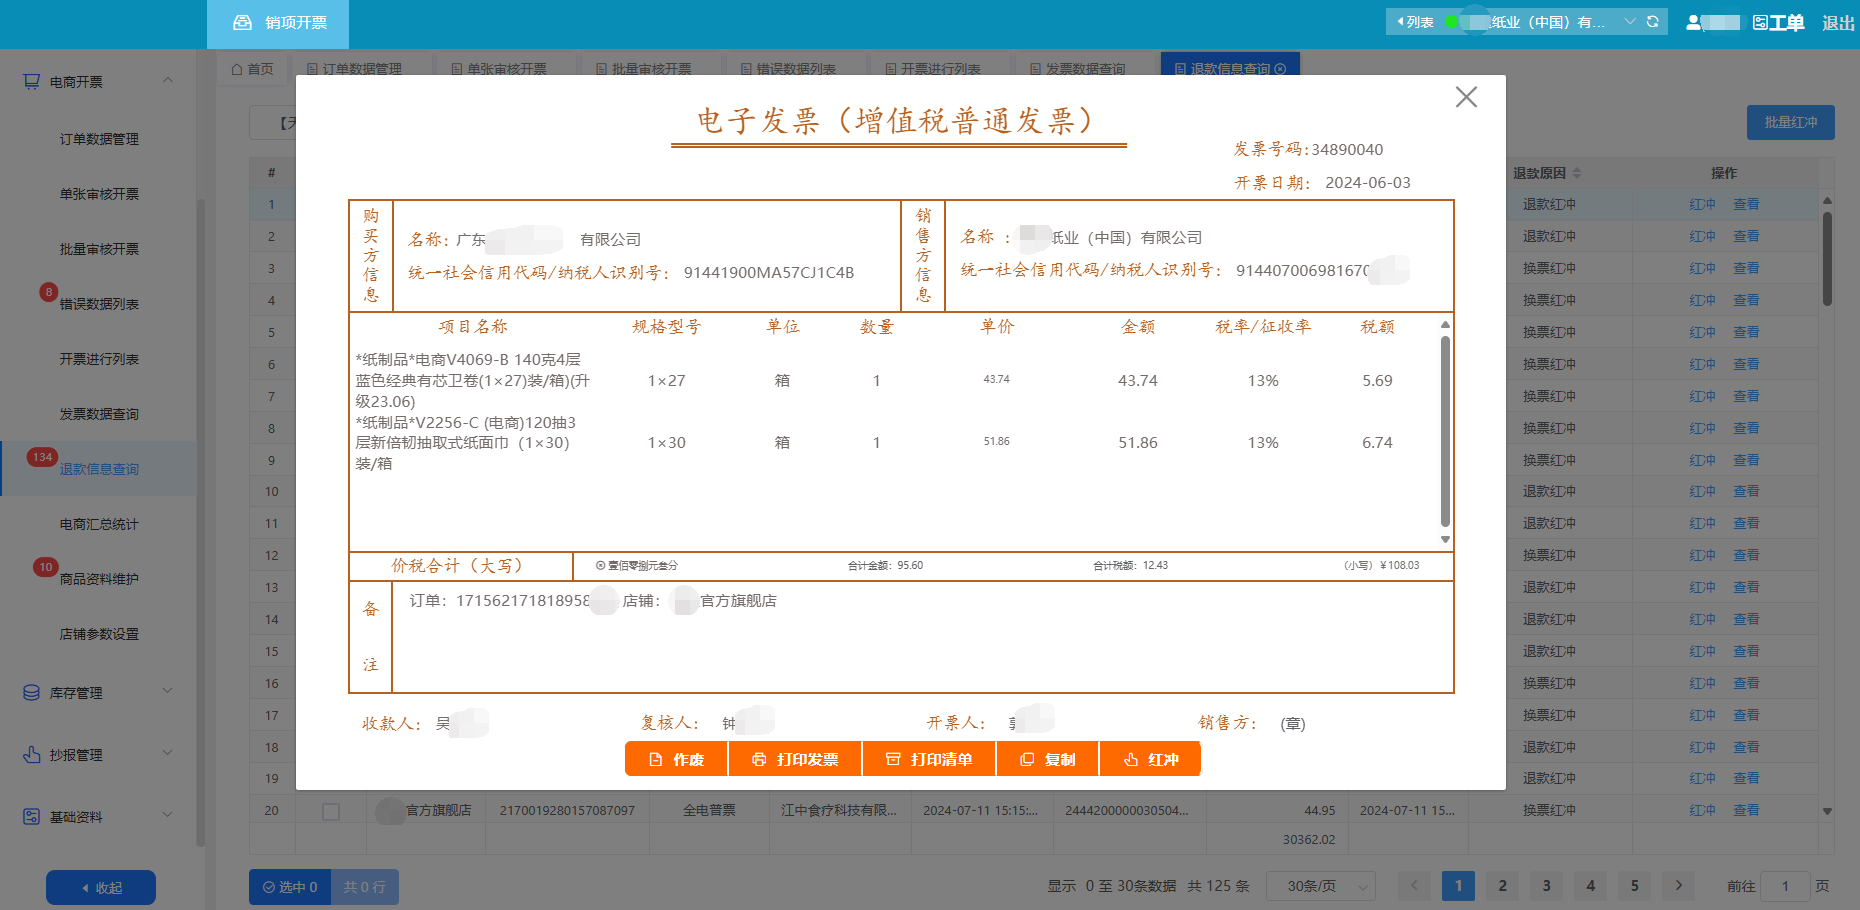Click the document icon on 作废 button
Viewport: 1860px width, 910px height.
point(656,760)
